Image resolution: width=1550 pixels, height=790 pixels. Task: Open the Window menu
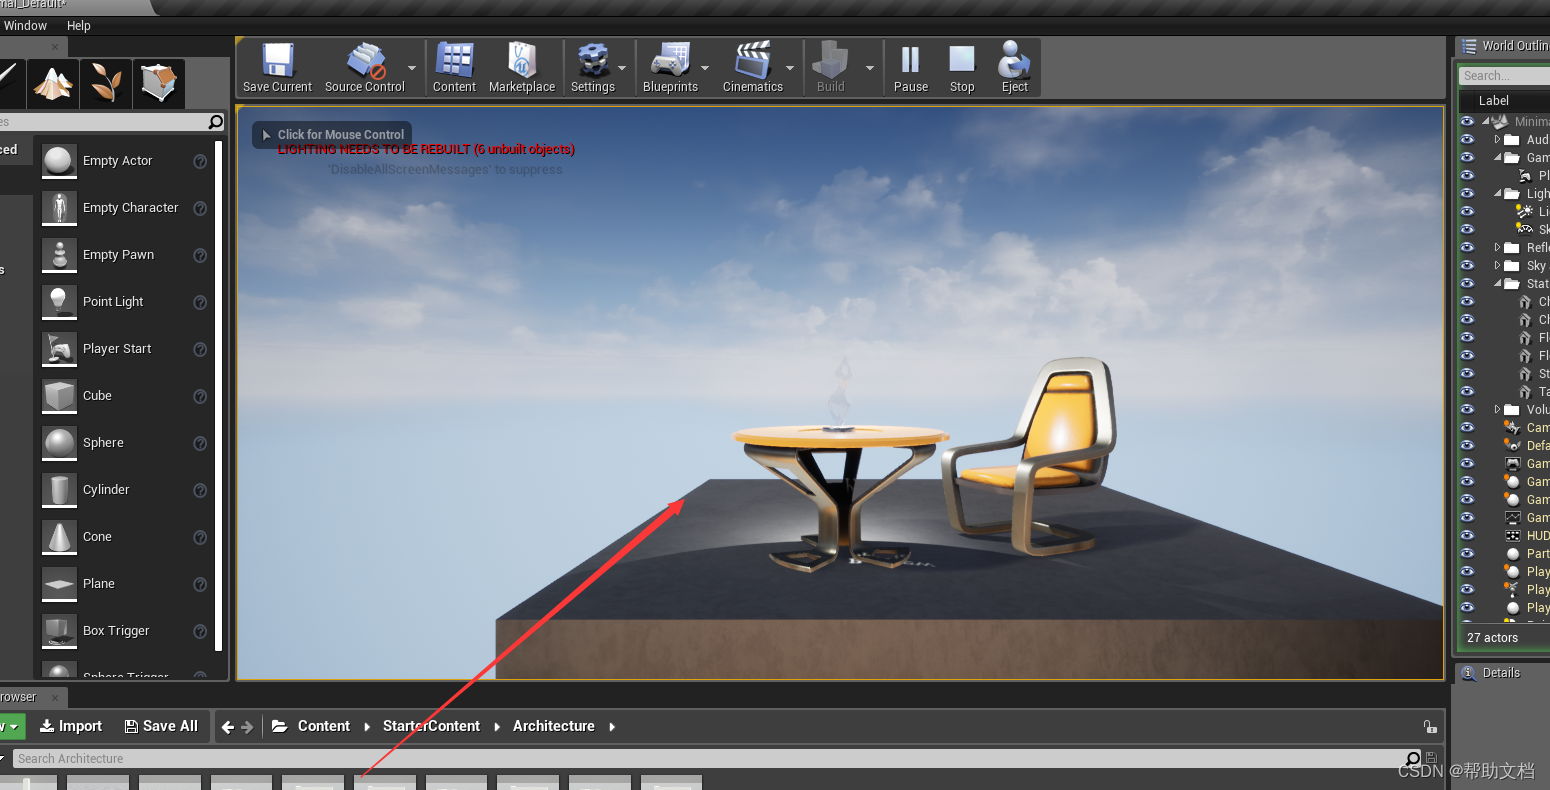click(x=25, y=26)
